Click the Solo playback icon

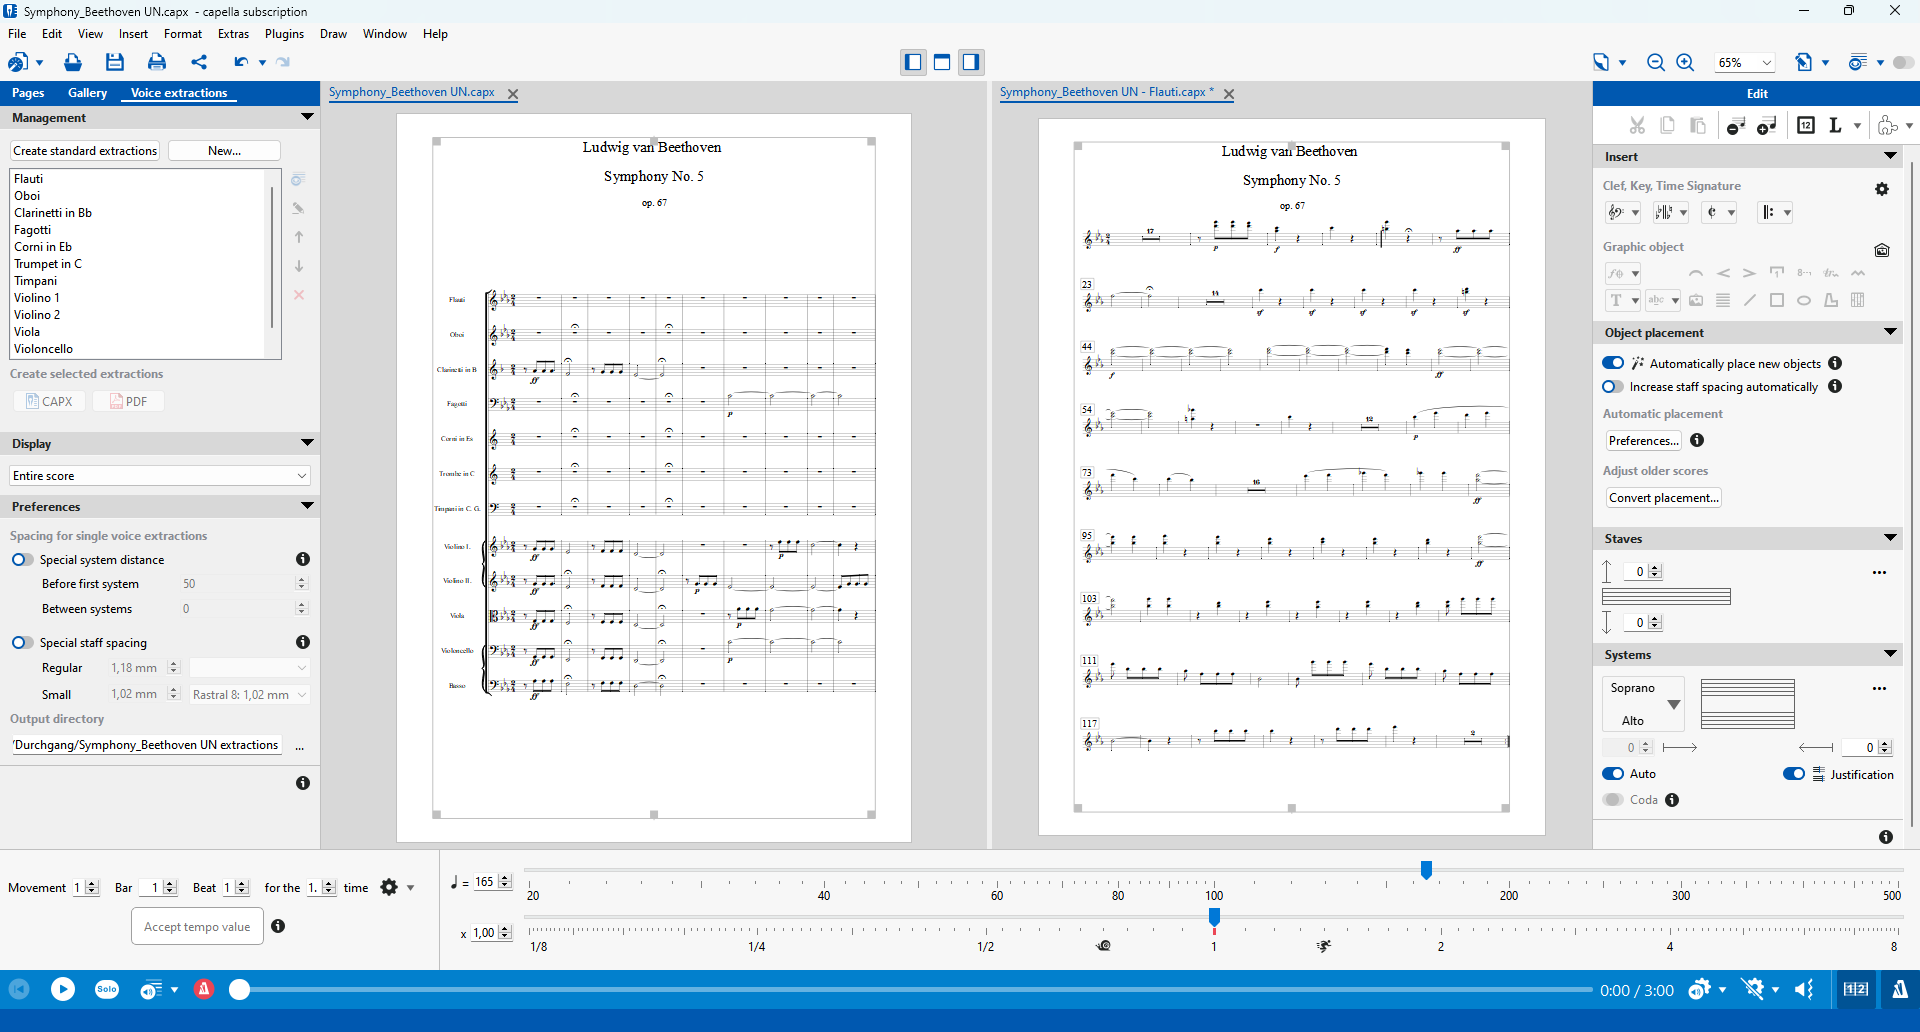point(107,990)
